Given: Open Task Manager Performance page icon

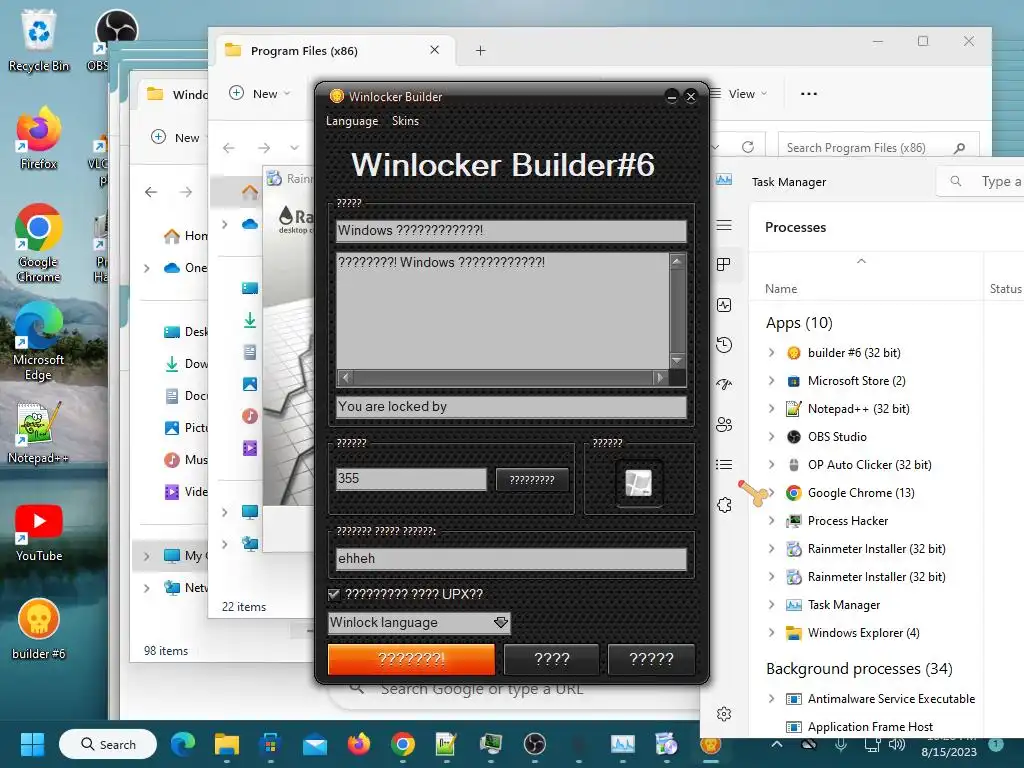Looking at the screenshot, I should [724, 305].
